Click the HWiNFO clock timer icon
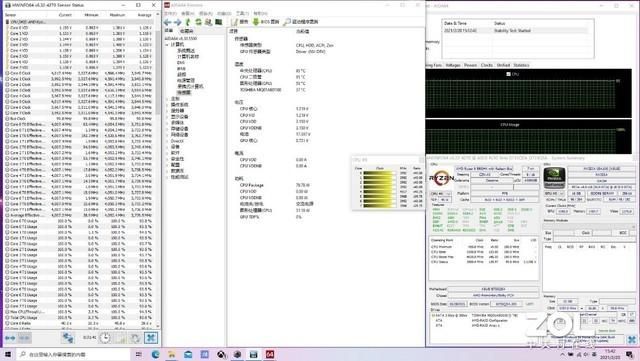 (x=105, y=338)
